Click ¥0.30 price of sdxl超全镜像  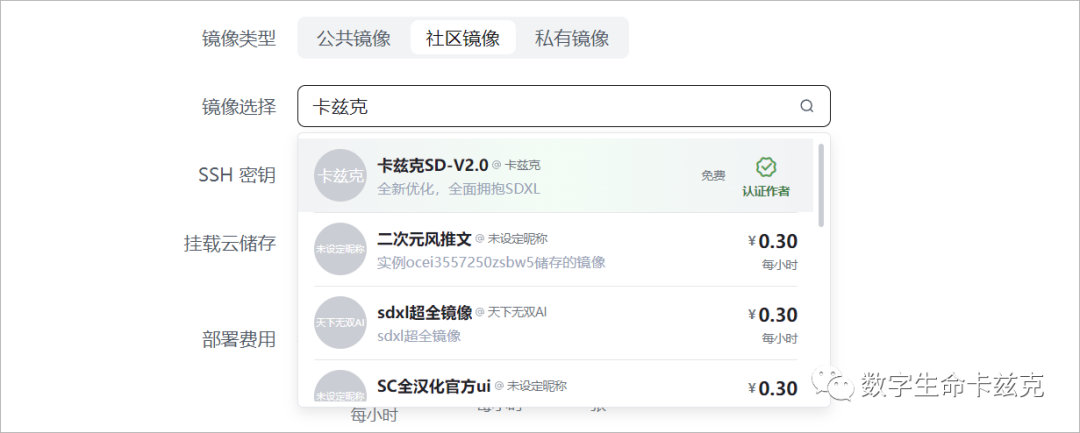[x=773, y=315]
